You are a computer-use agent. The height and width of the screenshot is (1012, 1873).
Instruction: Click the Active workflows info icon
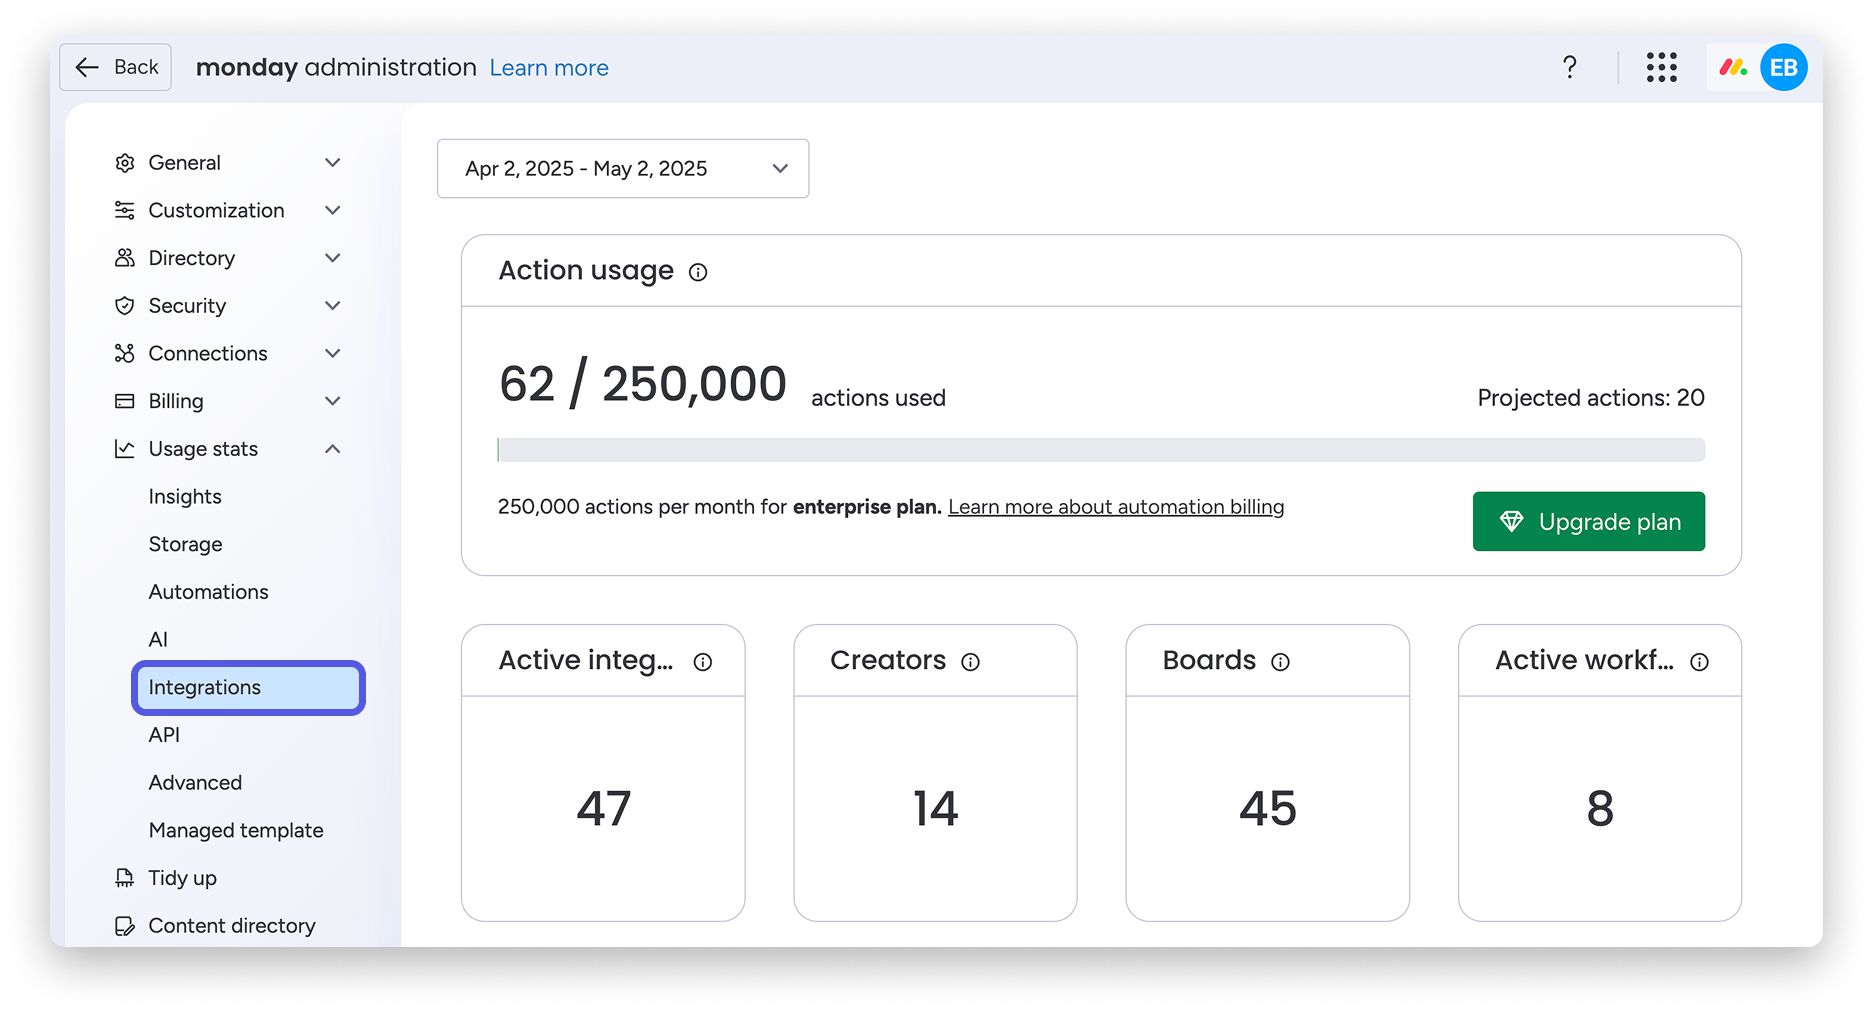(1700, 662)
